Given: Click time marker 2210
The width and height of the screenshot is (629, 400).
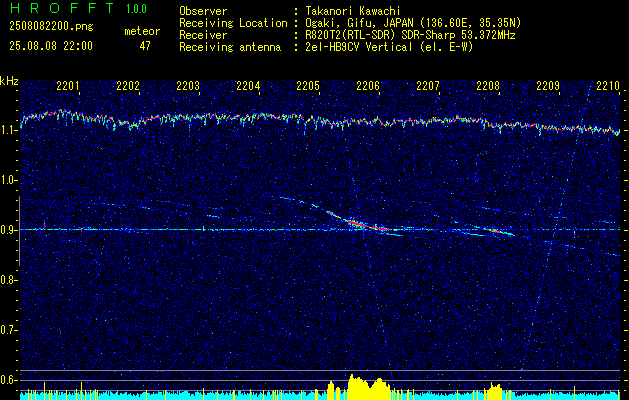Looking at the screenshot, I should point(608,86).
